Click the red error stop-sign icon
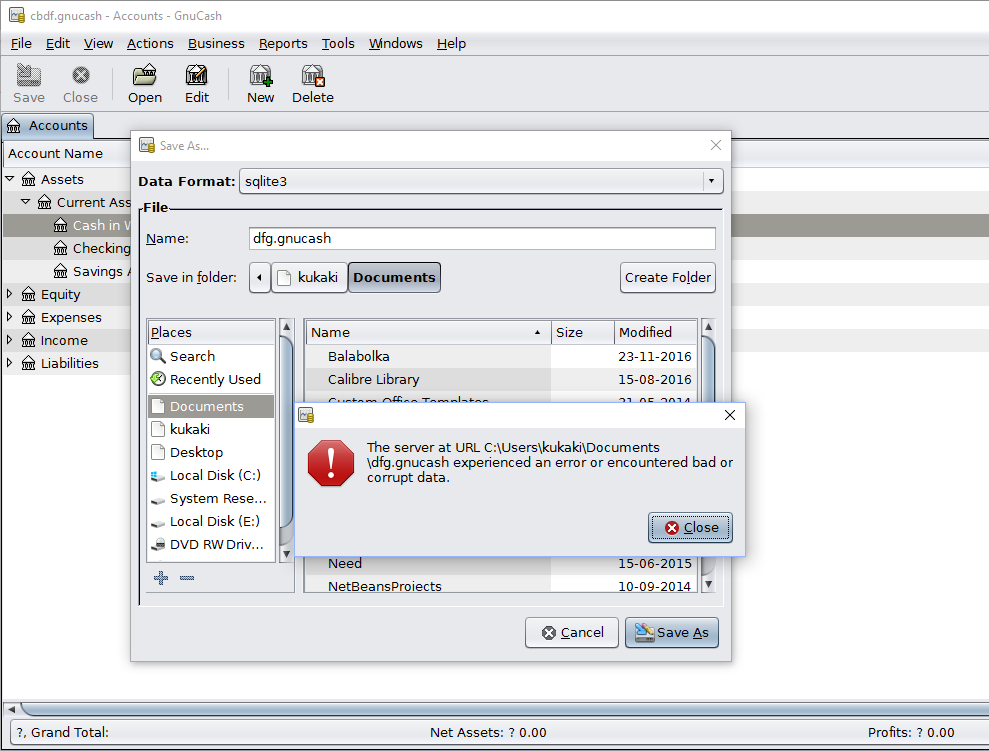 (331, 463)
